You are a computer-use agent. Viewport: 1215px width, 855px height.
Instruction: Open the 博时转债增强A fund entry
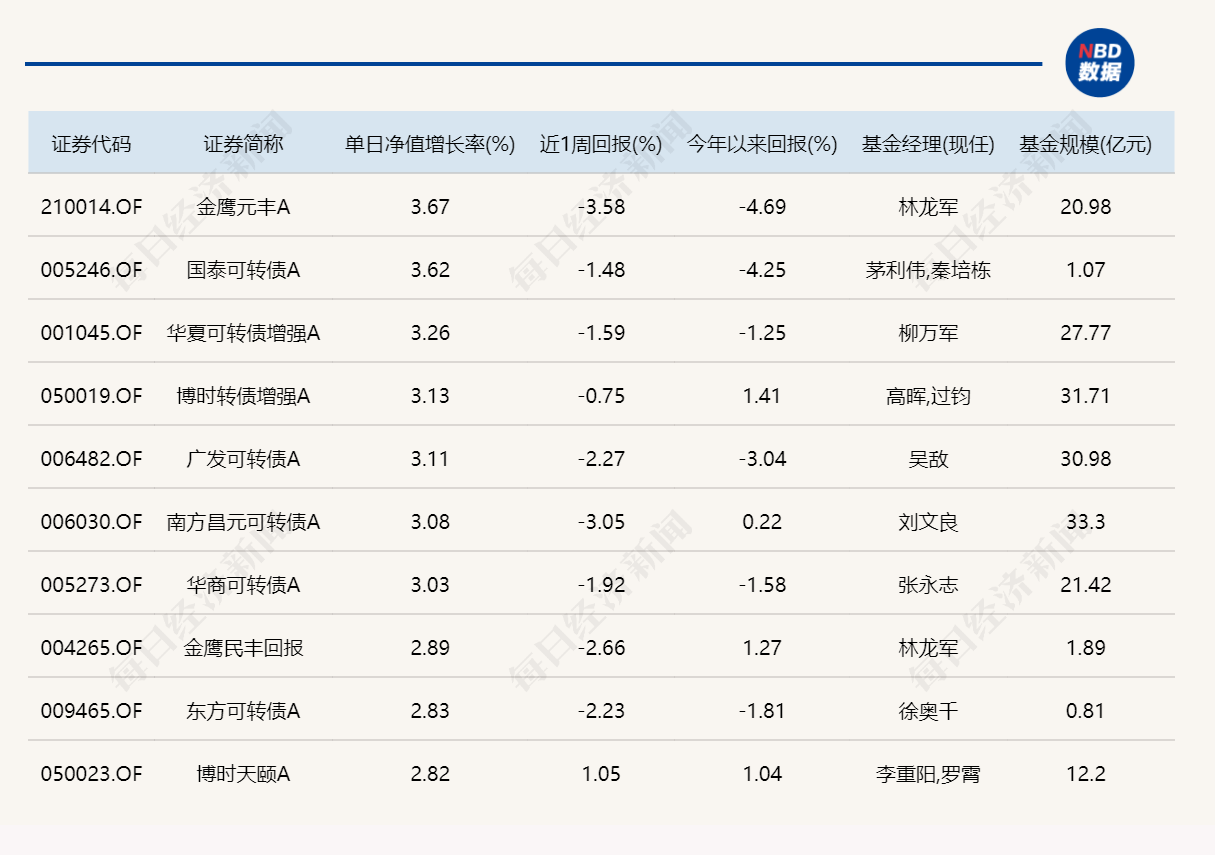point(243,396)
